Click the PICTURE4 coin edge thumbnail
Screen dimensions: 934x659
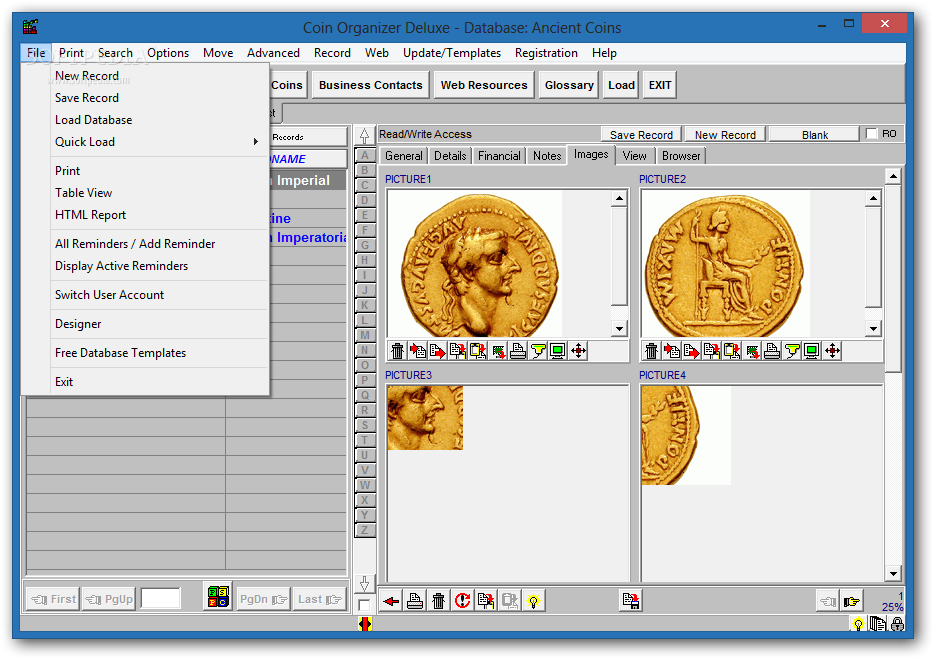(686, 435)
